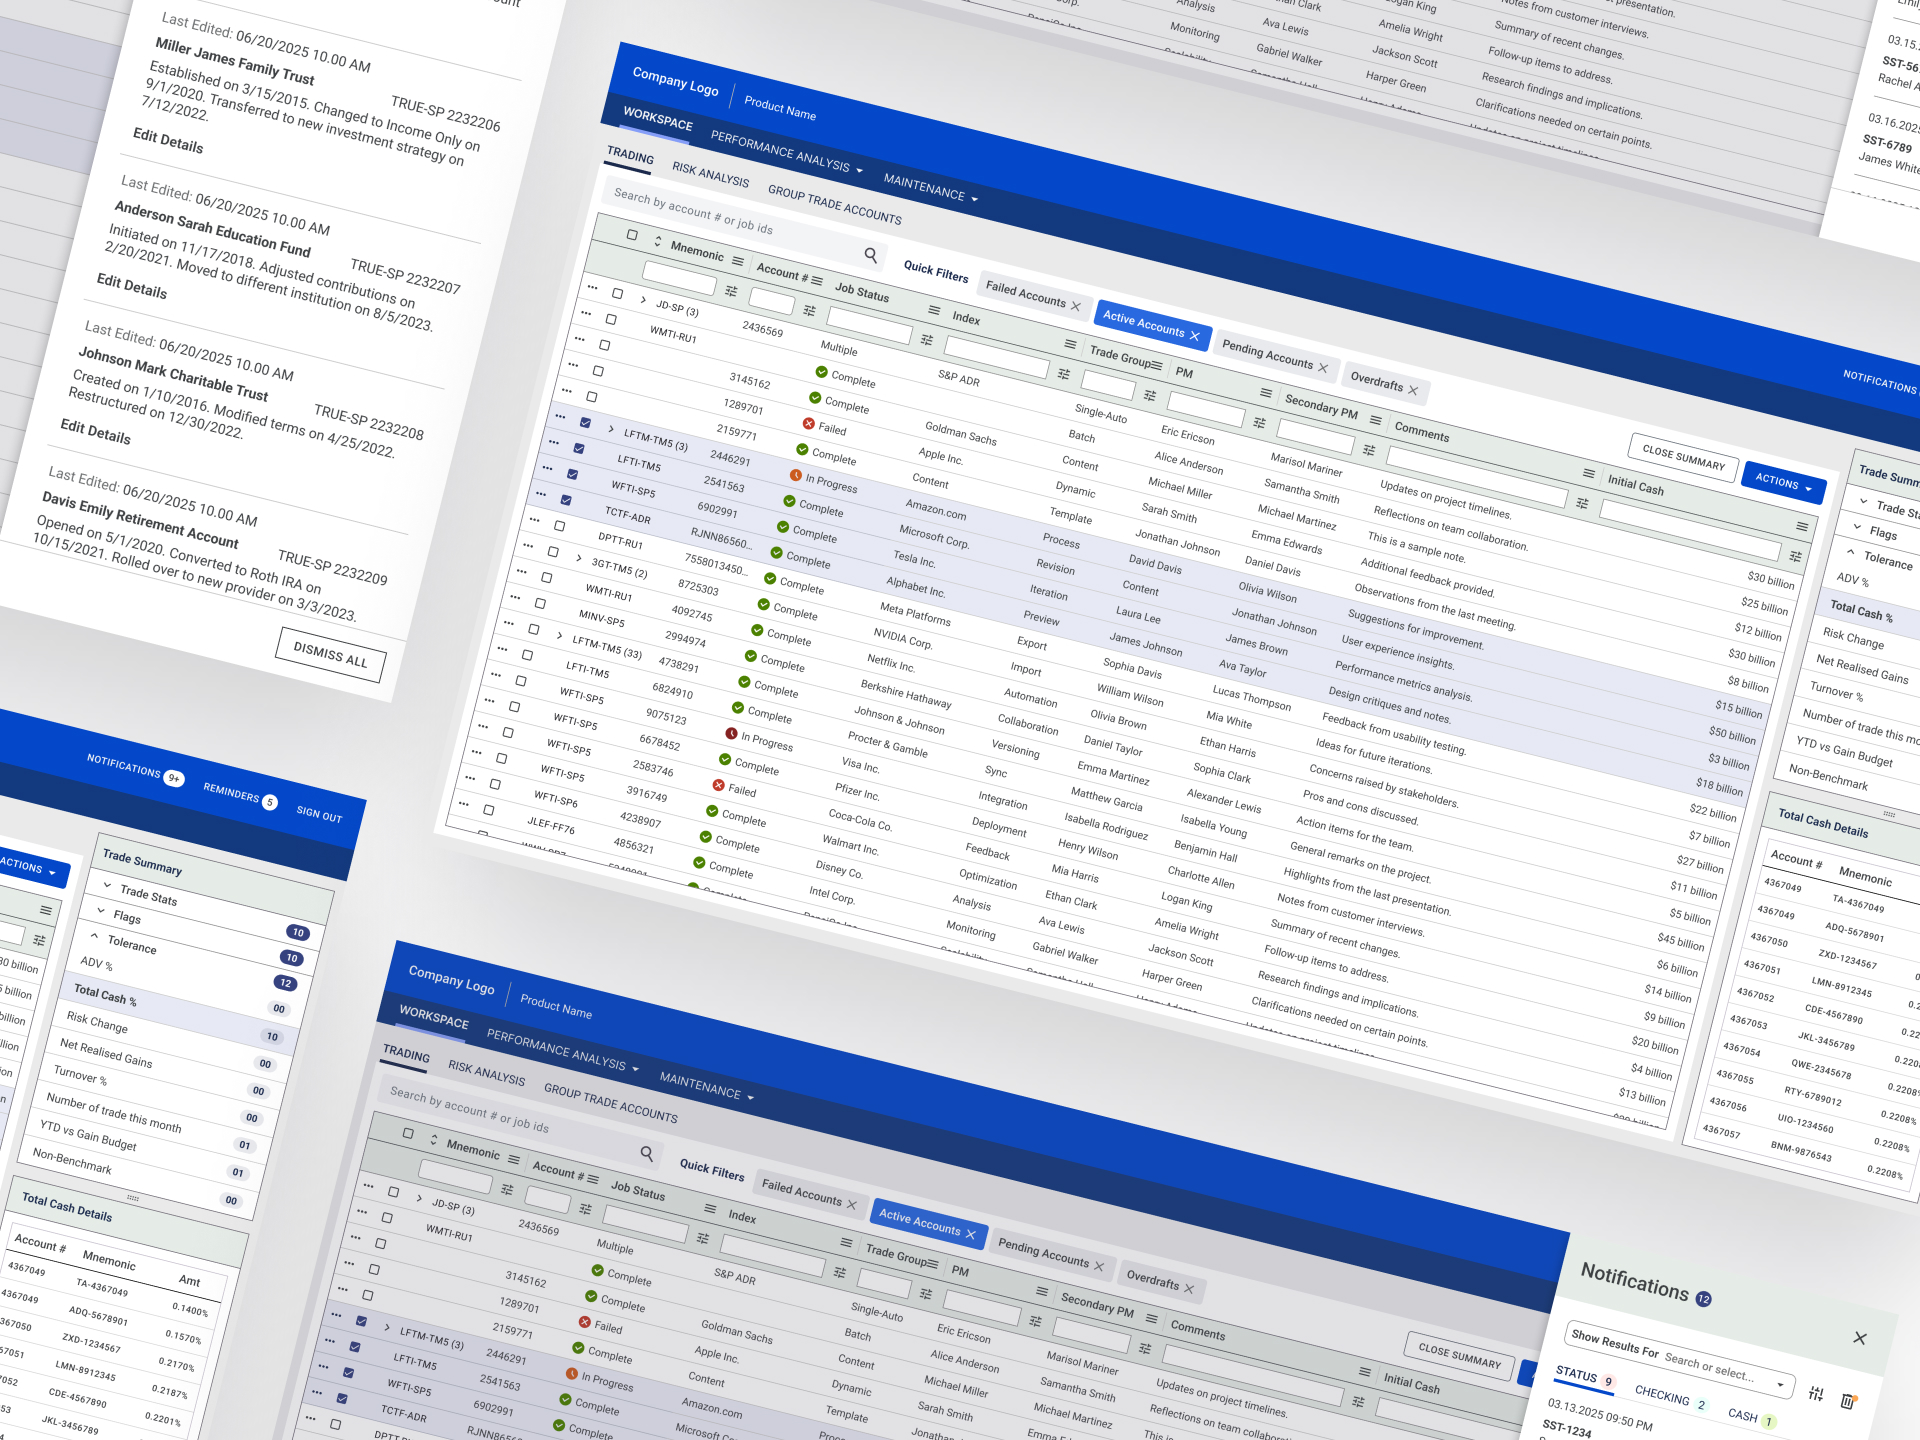
Task: Open the JD-SP (3) row options dots, upper trading window
Action: point(592,287)
